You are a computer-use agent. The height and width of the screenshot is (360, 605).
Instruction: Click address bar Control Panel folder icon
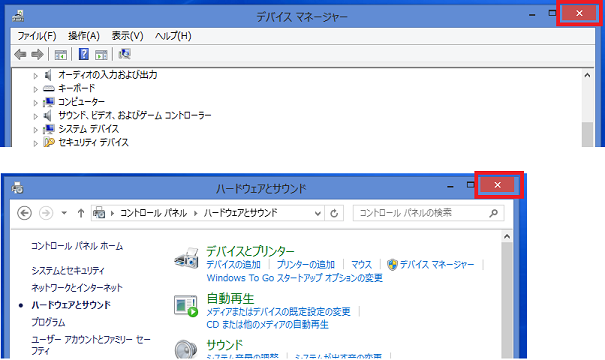point(99,213)
